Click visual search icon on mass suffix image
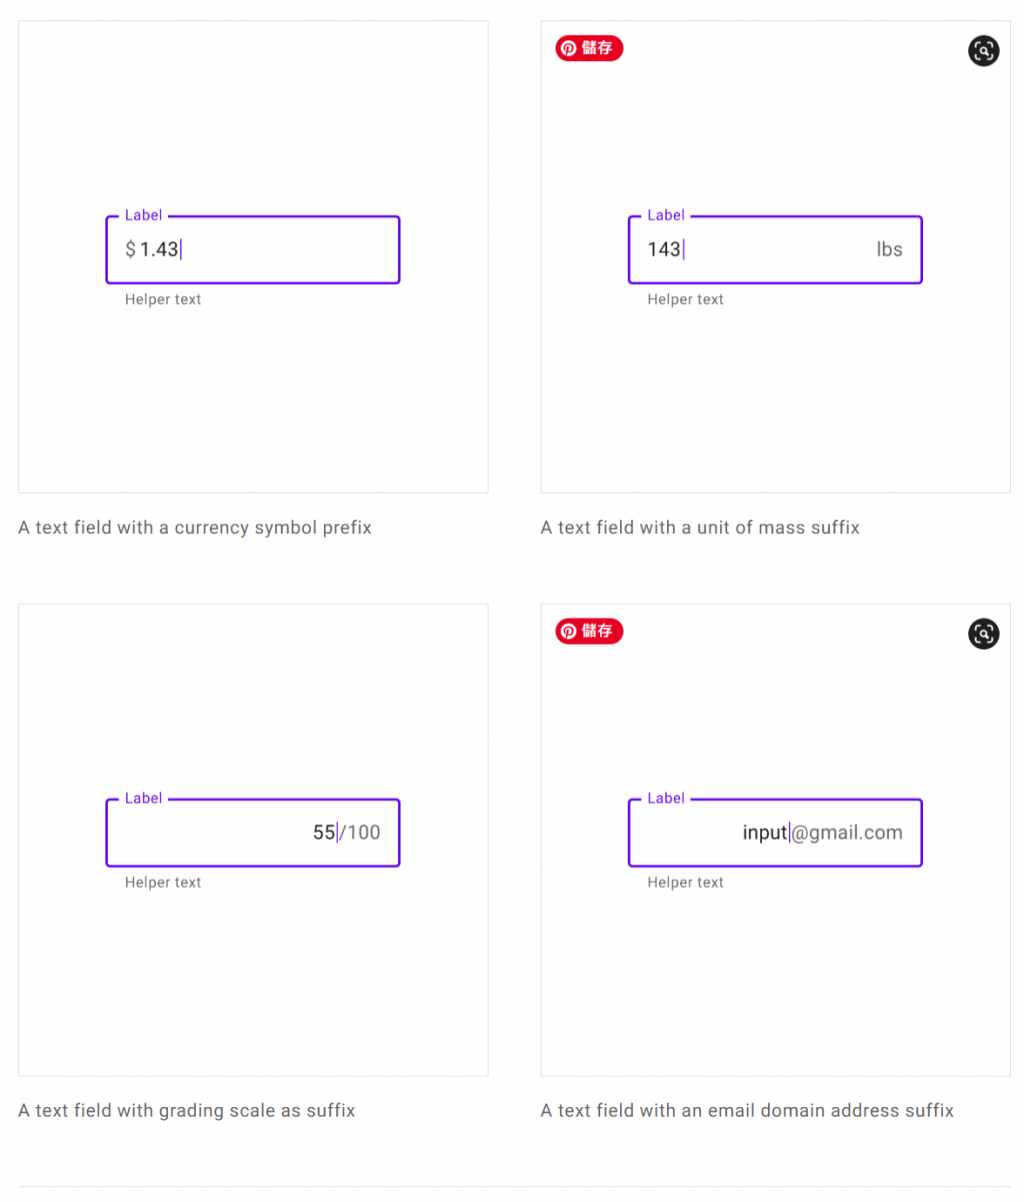1024x1202 pixels. (x=983, y=51)
